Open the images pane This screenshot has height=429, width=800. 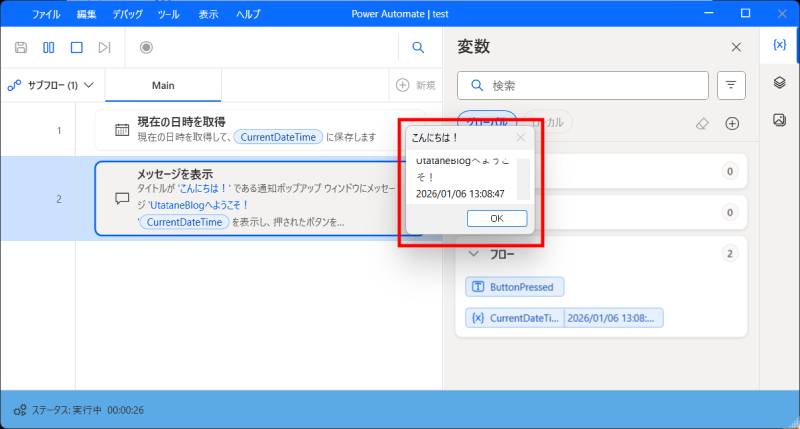779,120
